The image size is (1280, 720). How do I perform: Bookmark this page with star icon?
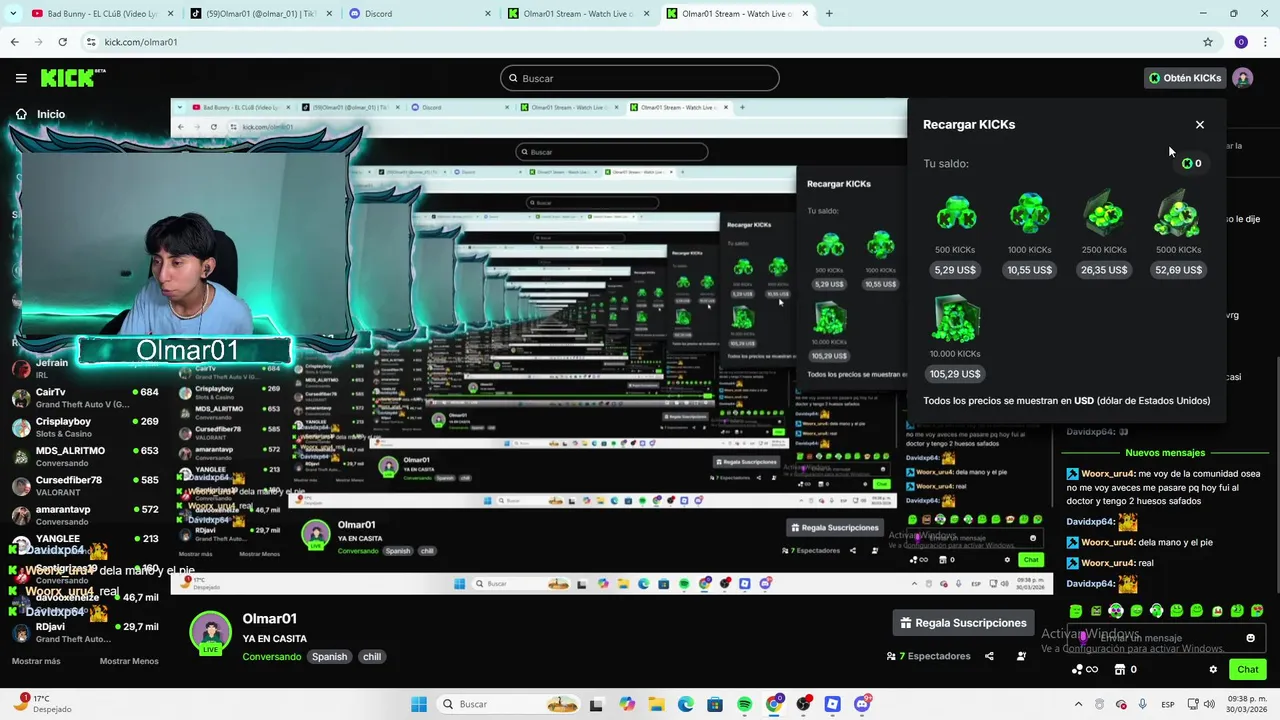(1208, 42)
